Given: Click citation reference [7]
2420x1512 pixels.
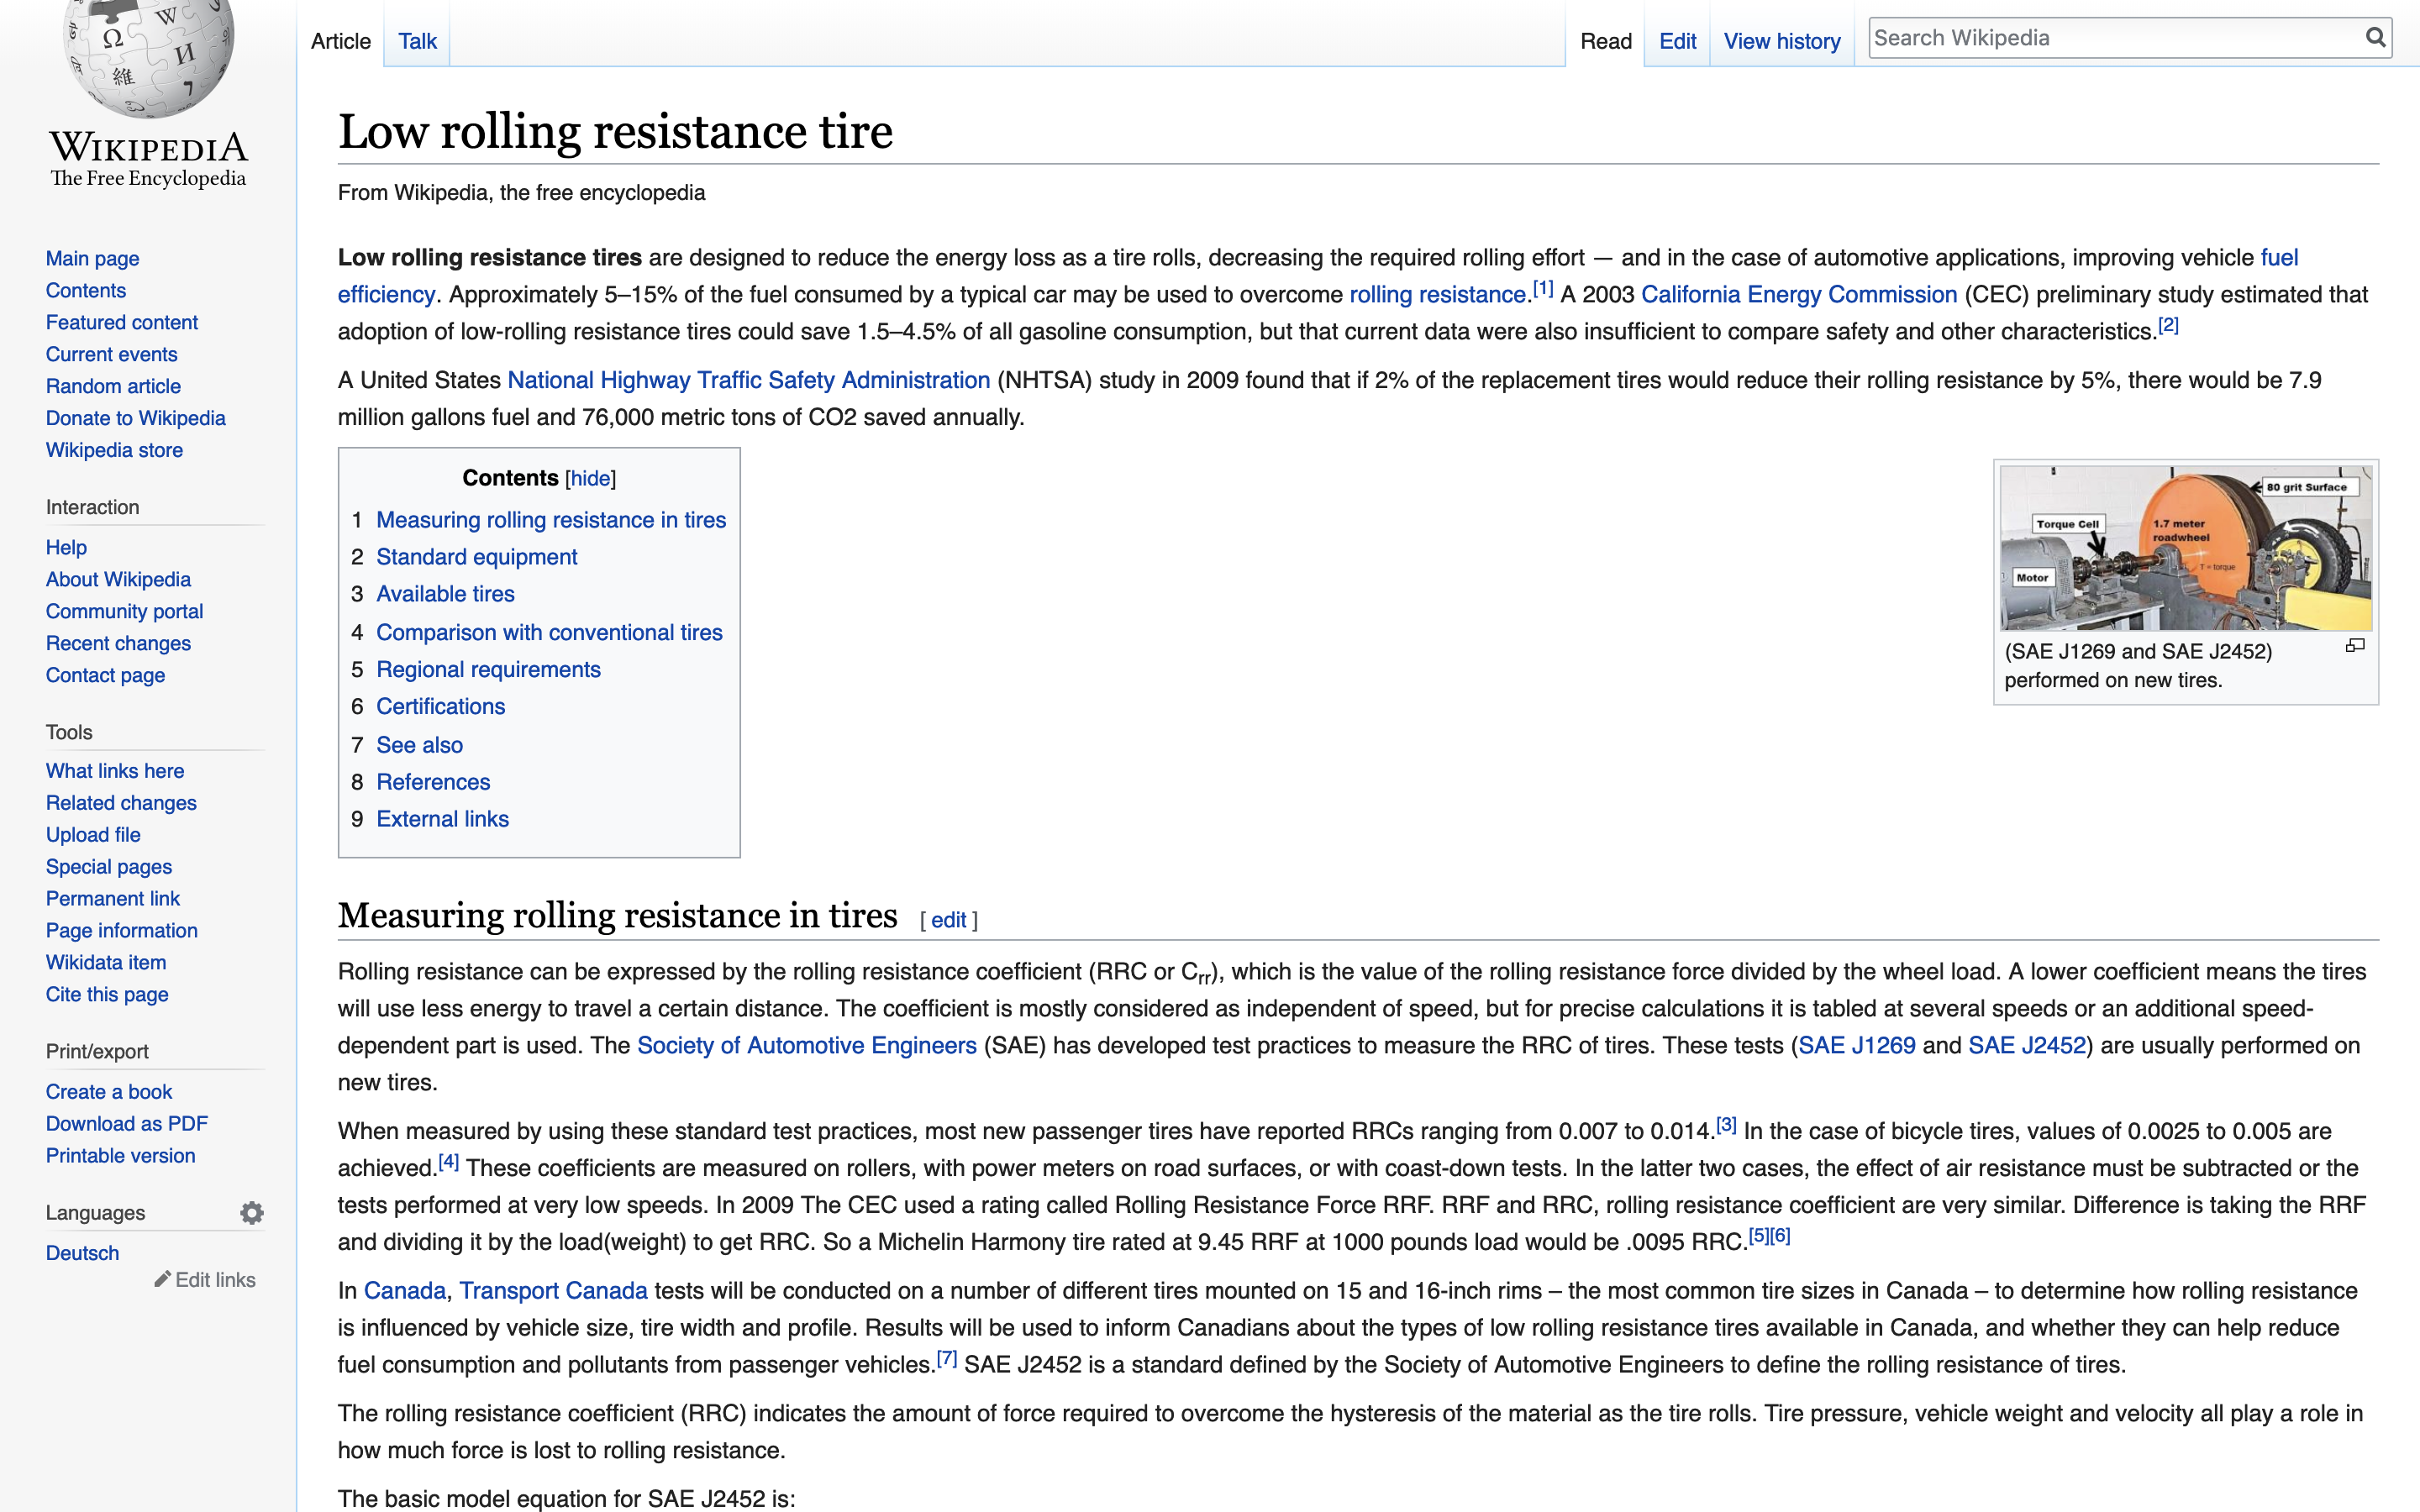Looking at the screenshot, I should (946, 1358).
